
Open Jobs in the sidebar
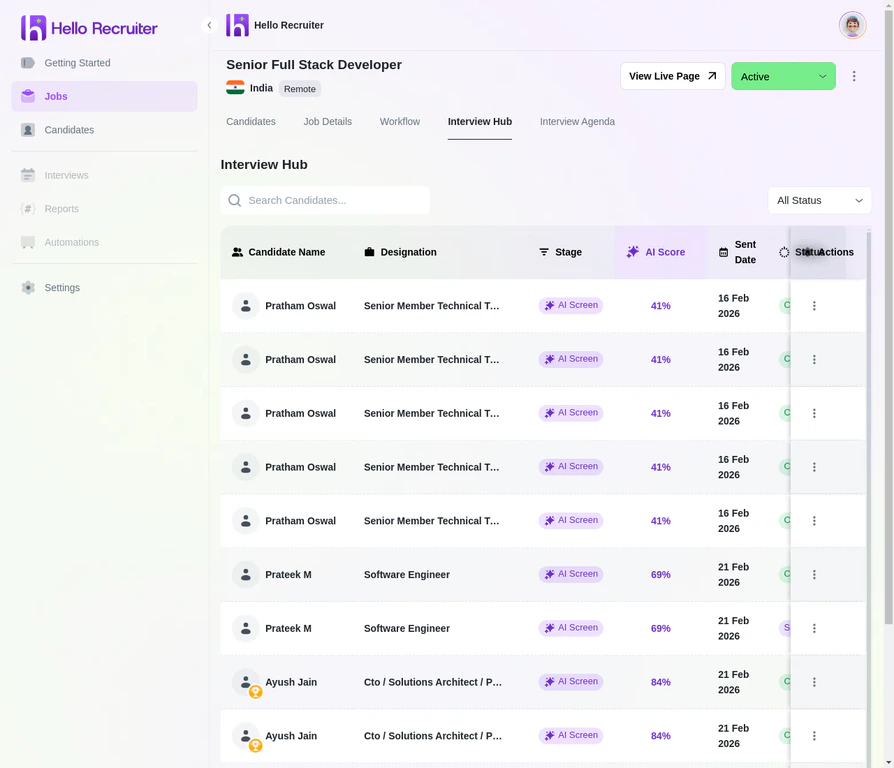click(104, 96)
